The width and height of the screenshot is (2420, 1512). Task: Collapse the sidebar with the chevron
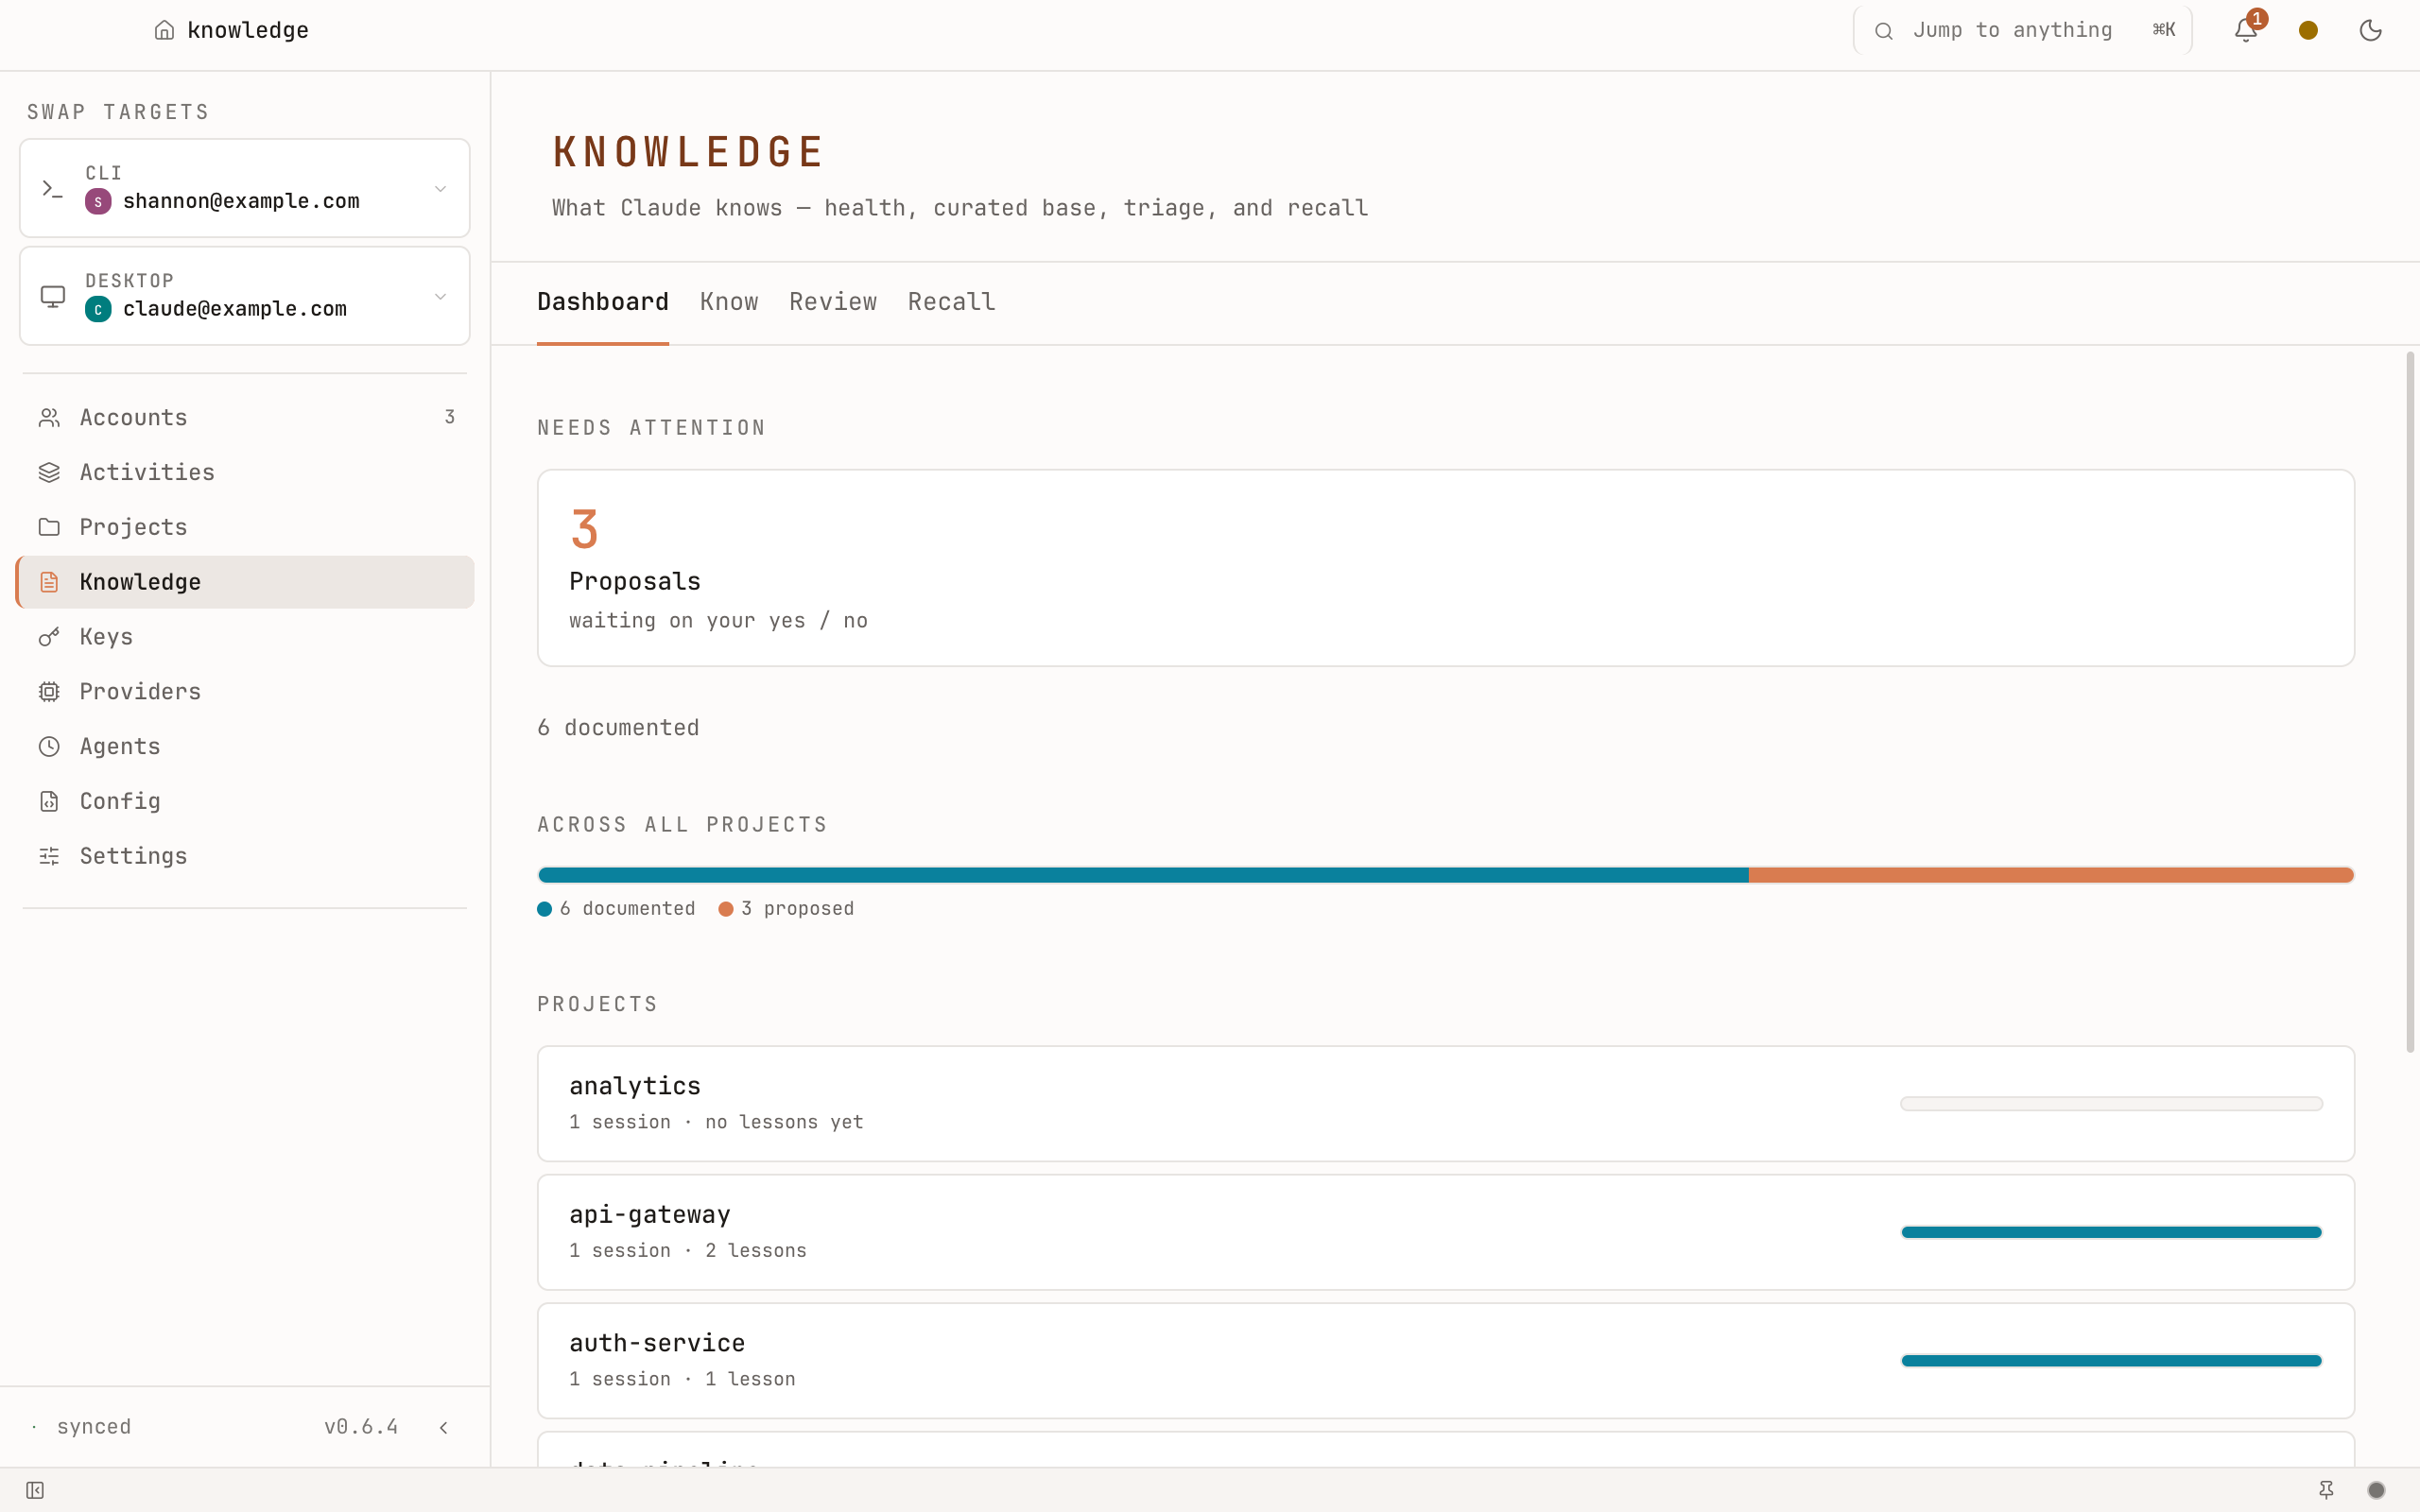click(x=443, y=1427)
